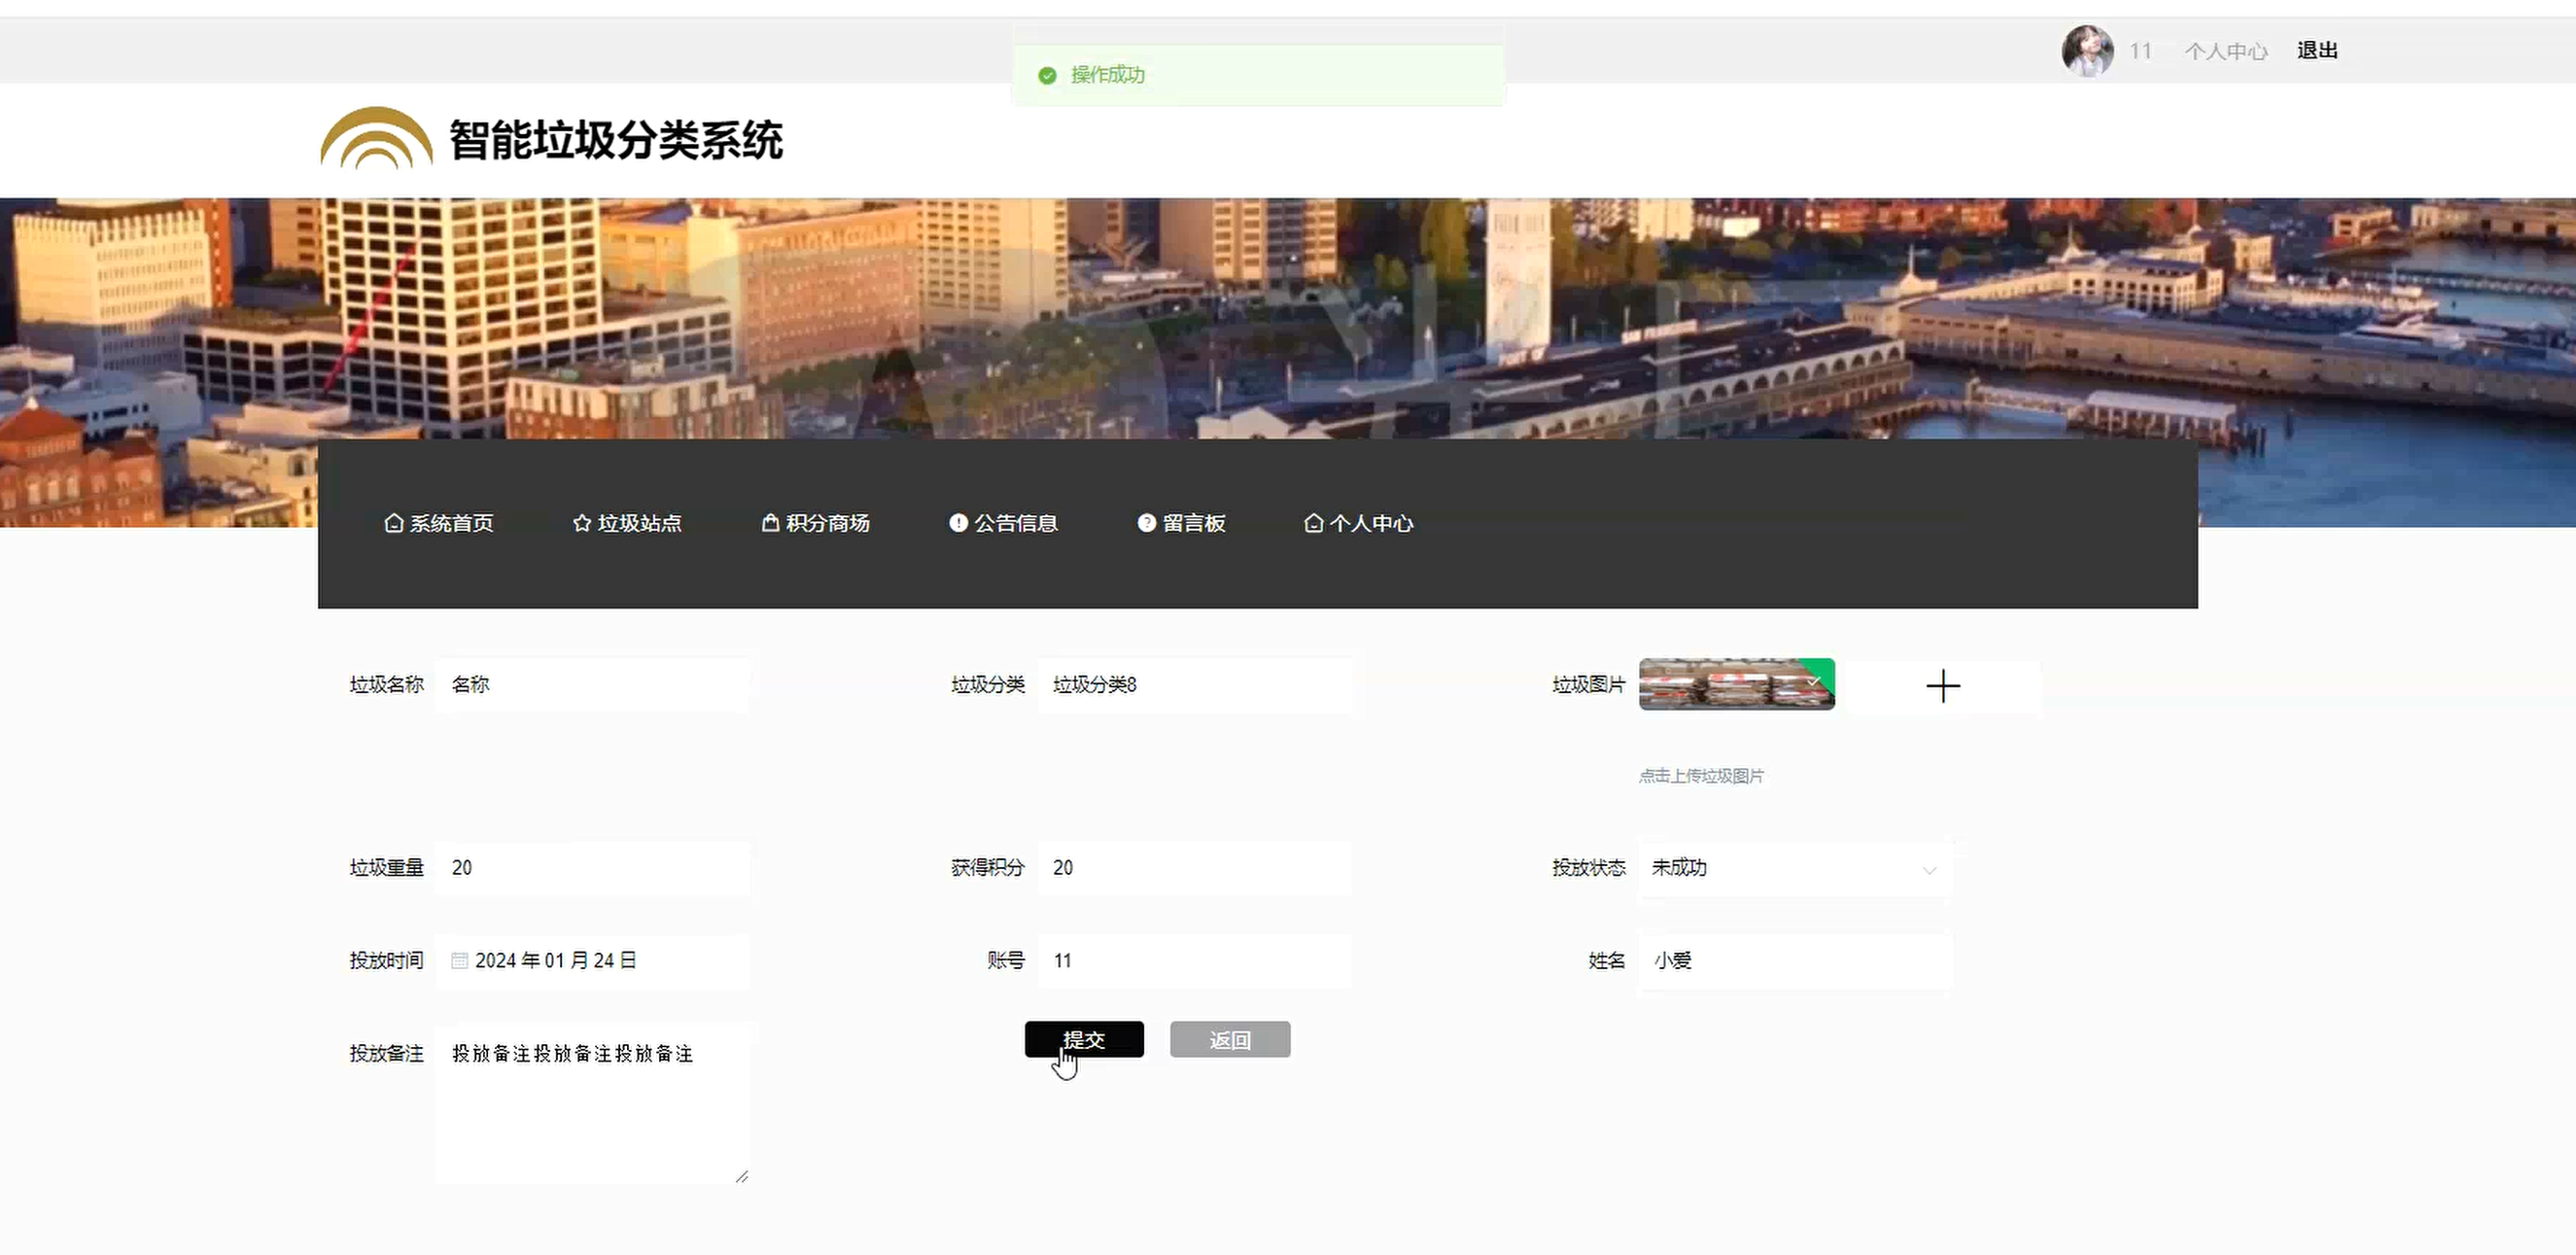2576x1255 pixels.
Task: Open 公告信息 in navigation bar
Action: (x=1003, y=523)
